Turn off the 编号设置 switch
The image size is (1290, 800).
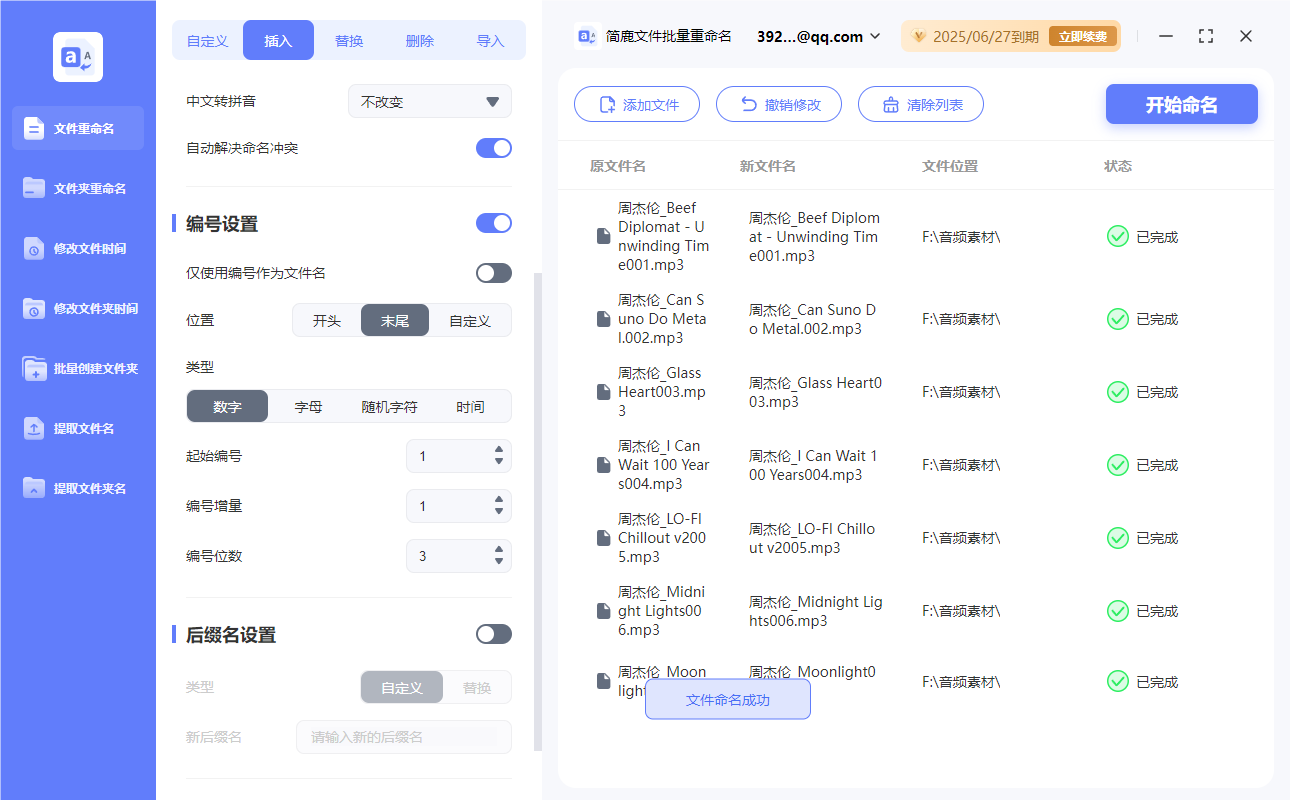tap(493, 223)
